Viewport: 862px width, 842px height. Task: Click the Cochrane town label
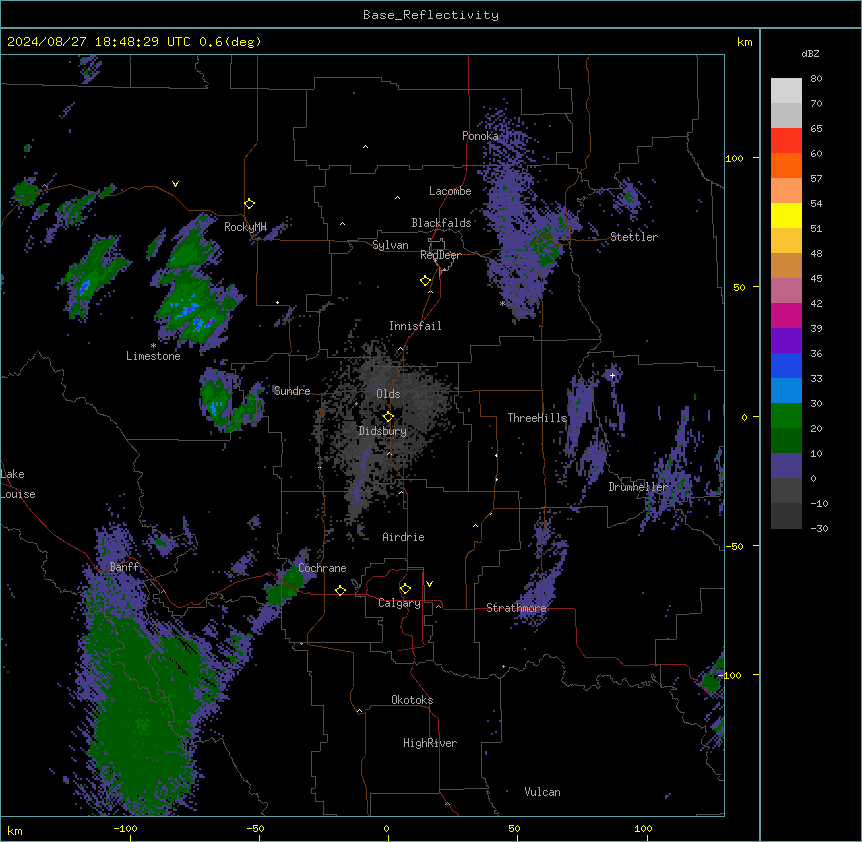tap(322, 568)
